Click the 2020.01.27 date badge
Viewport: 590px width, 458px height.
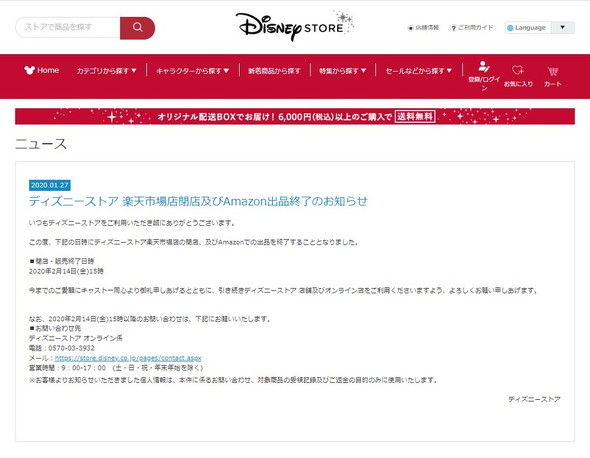point(50,185)
